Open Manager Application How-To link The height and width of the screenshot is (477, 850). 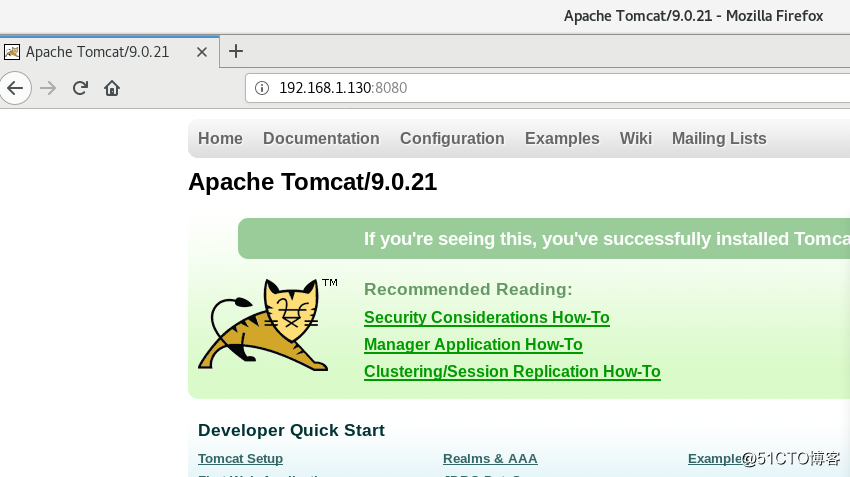click(x=473, y=345)
